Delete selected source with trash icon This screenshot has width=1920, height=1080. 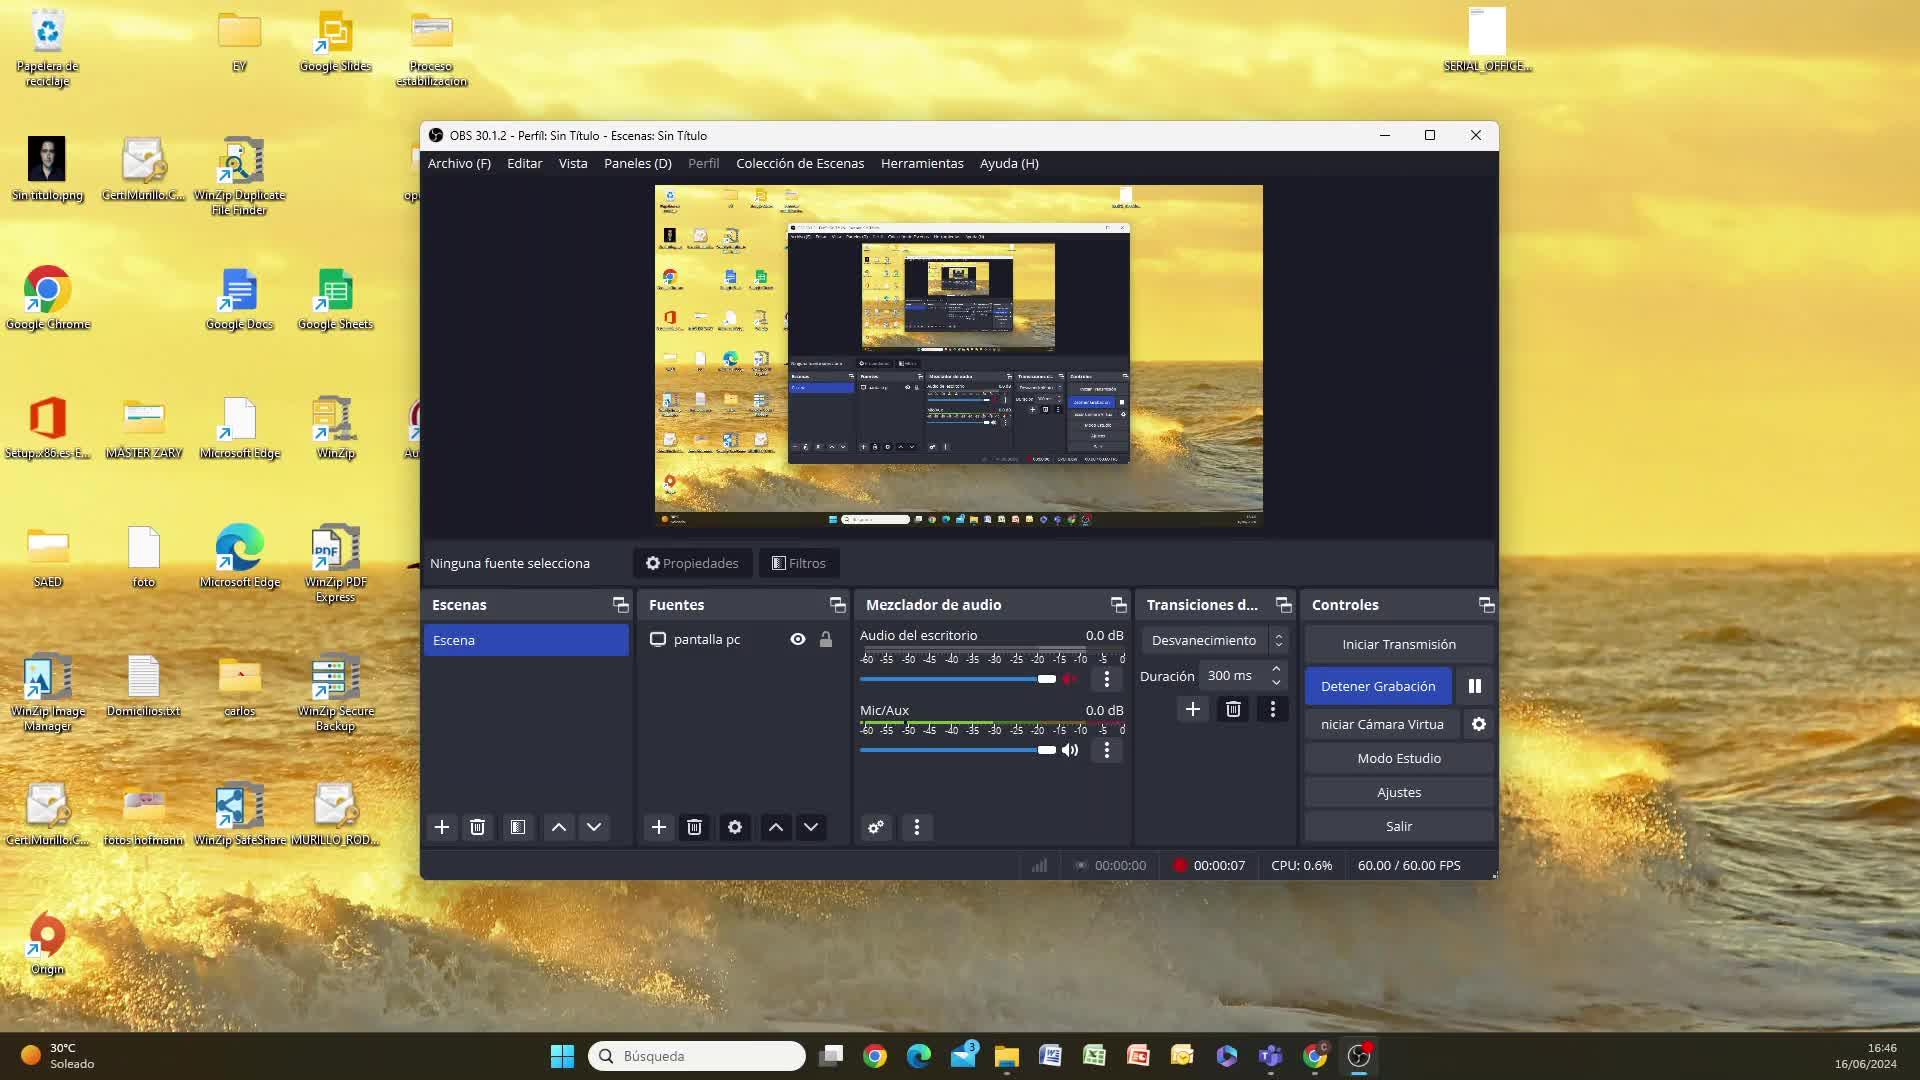pos(694,827)
